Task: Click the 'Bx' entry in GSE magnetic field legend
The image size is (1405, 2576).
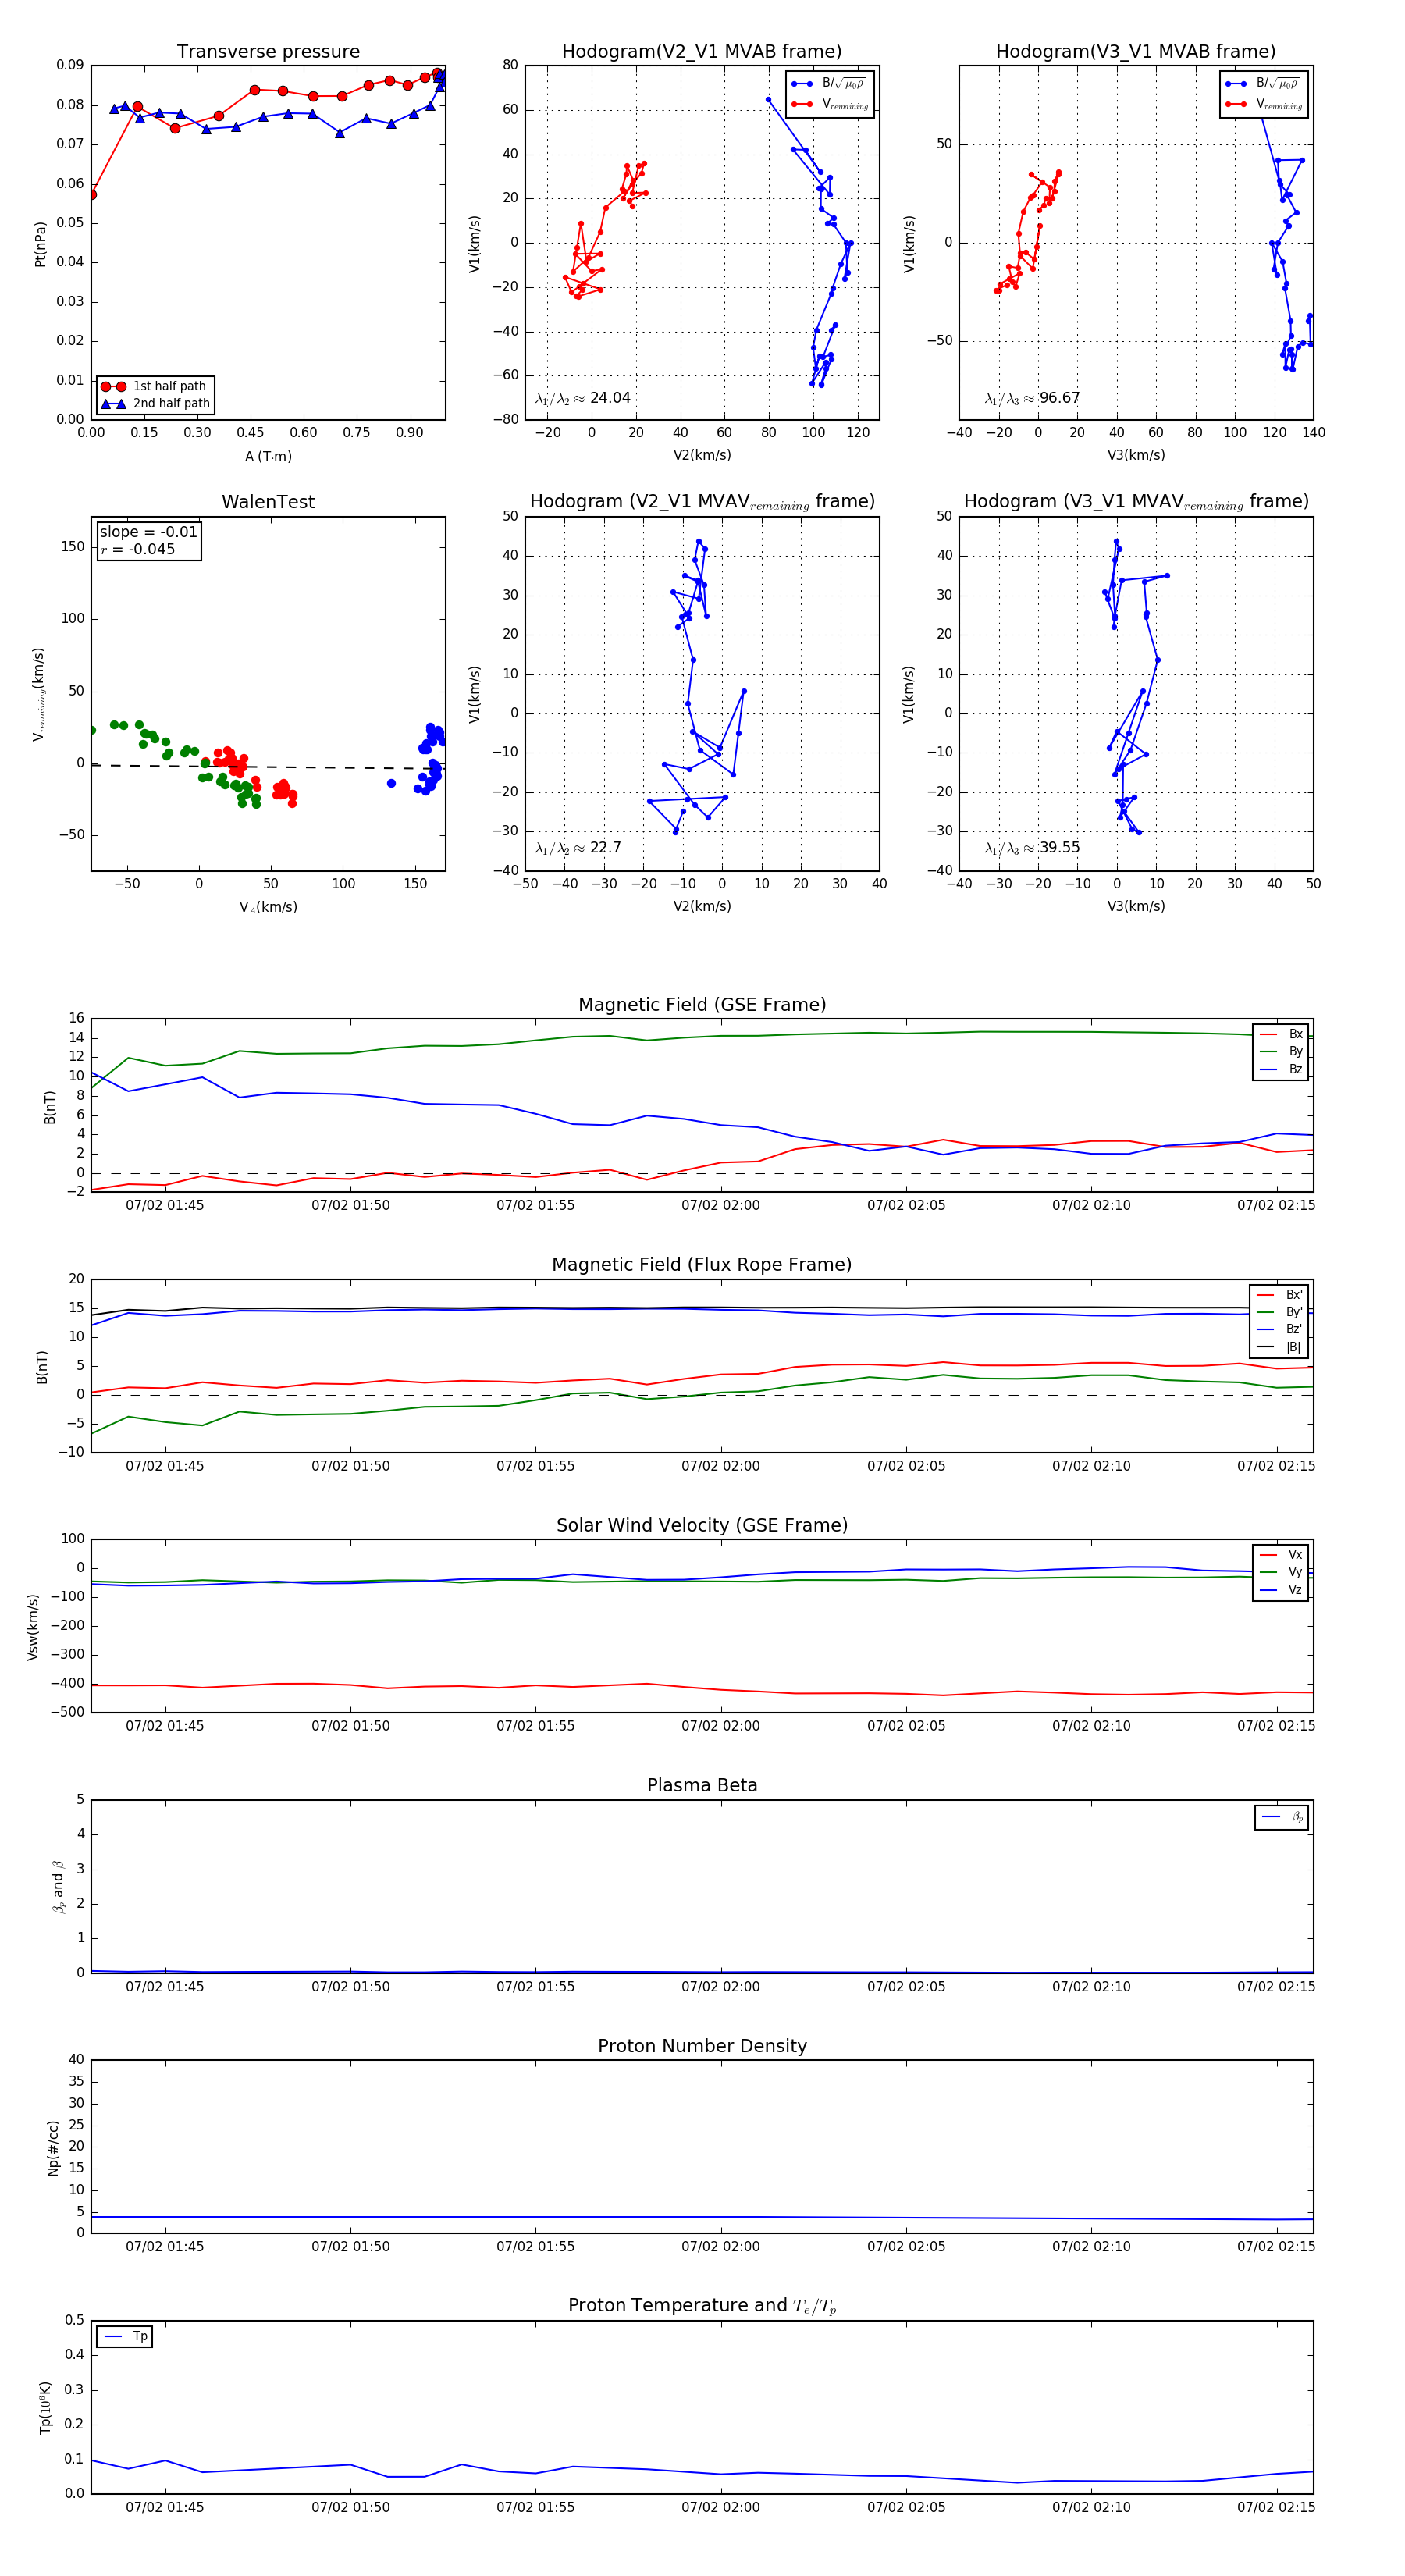Action: (x=1282, y=1034)
